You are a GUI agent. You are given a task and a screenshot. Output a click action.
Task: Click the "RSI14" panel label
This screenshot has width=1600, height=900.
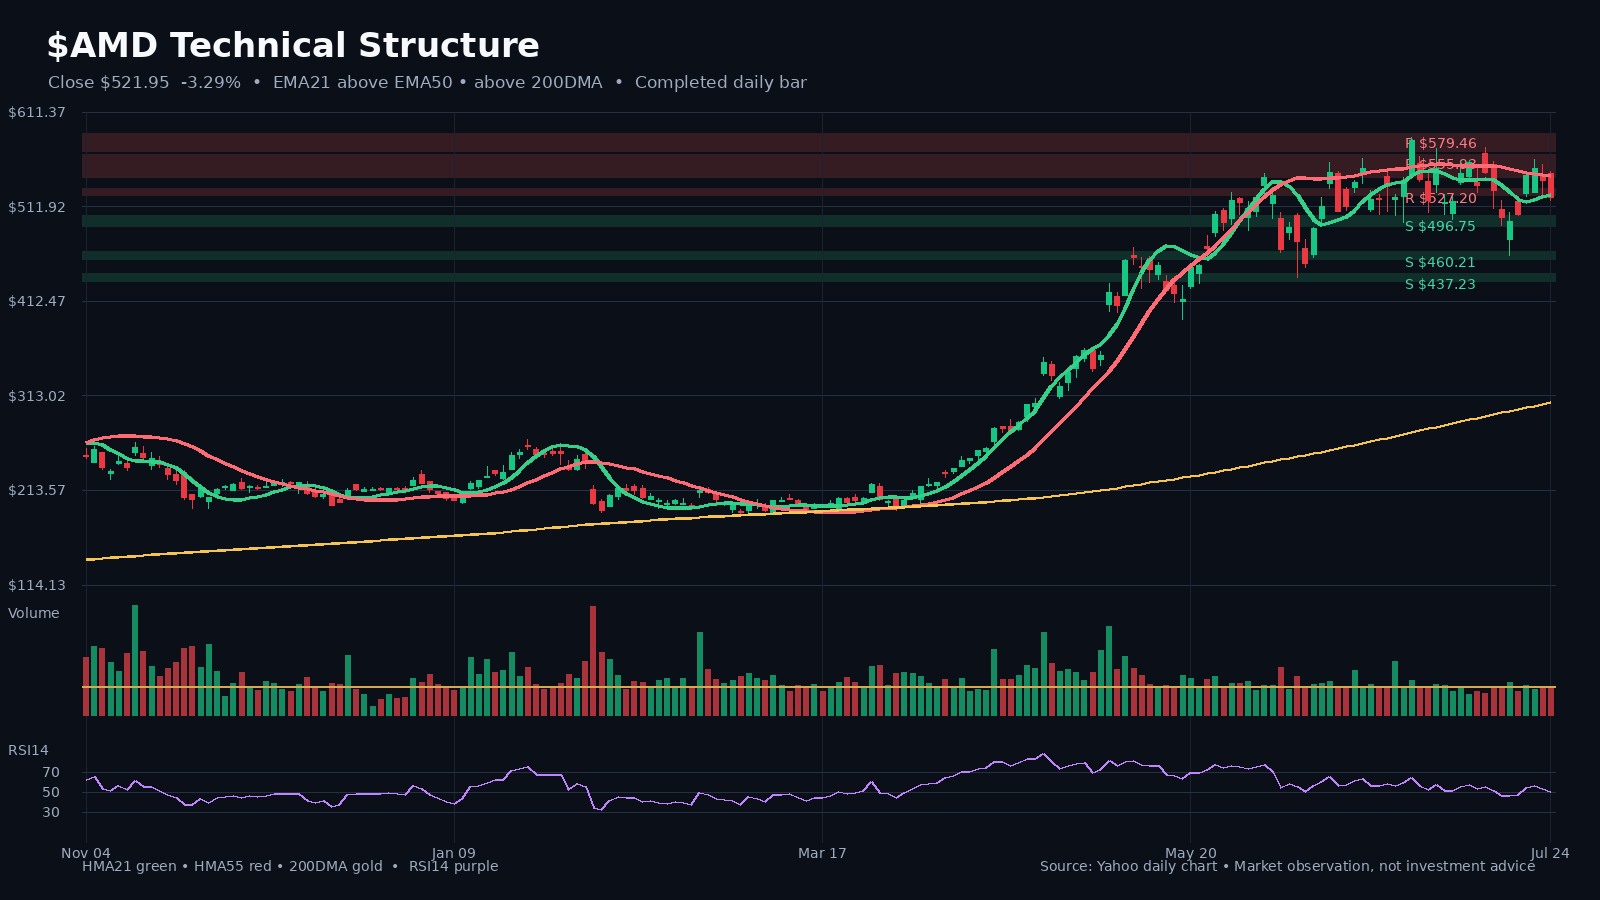pos(28,750)
